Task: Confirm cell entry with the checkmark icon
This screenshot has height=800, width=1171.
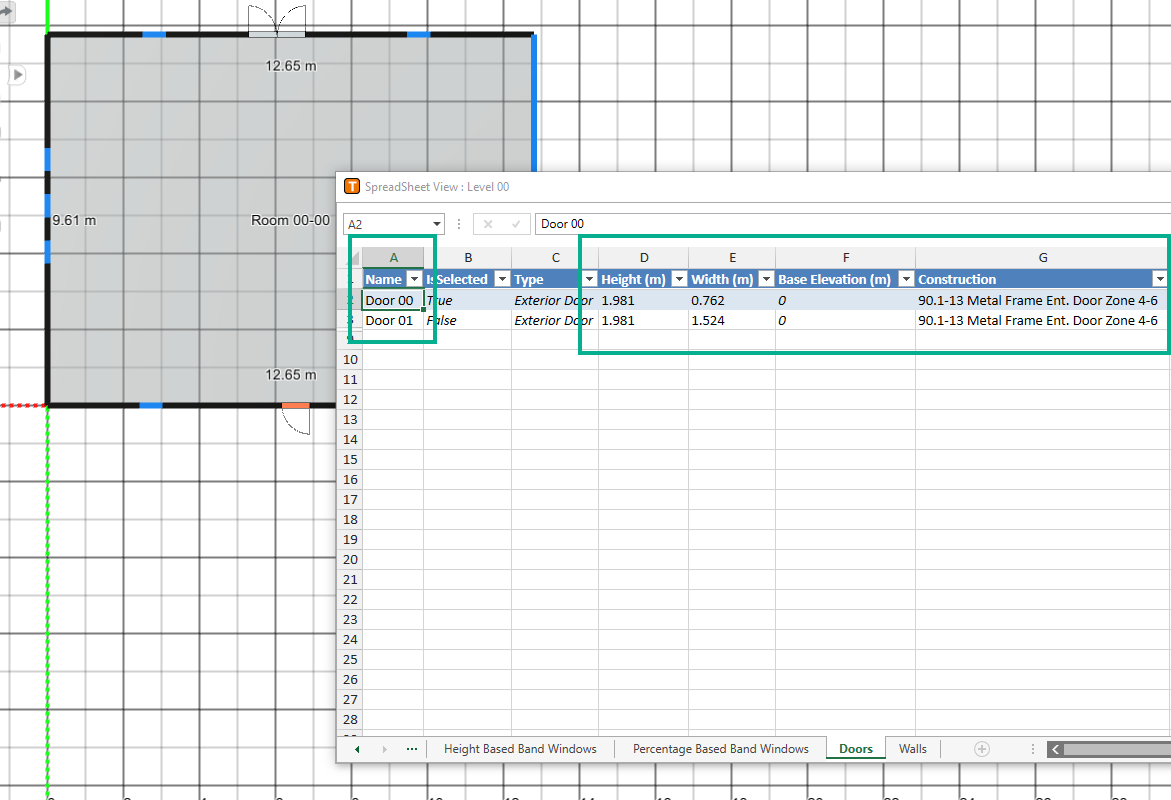Action: 516,223
